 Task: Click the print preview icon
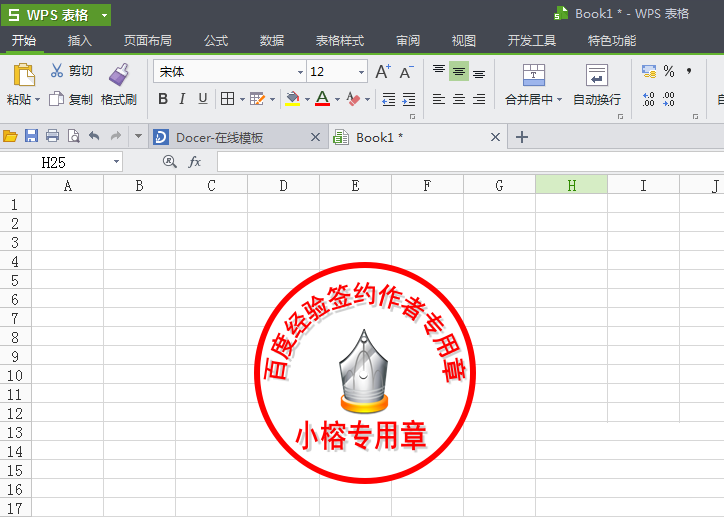click(x=73, y=136)
